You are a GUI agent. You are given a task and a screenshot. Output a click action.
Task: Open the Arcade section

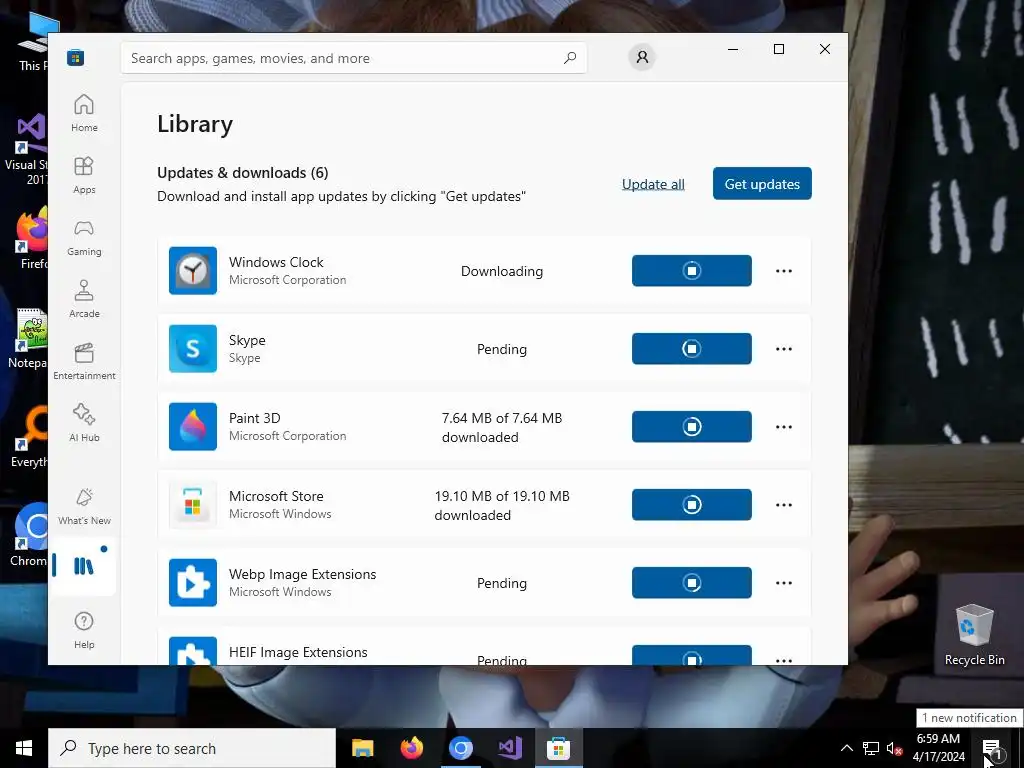(x=84, y=299)
